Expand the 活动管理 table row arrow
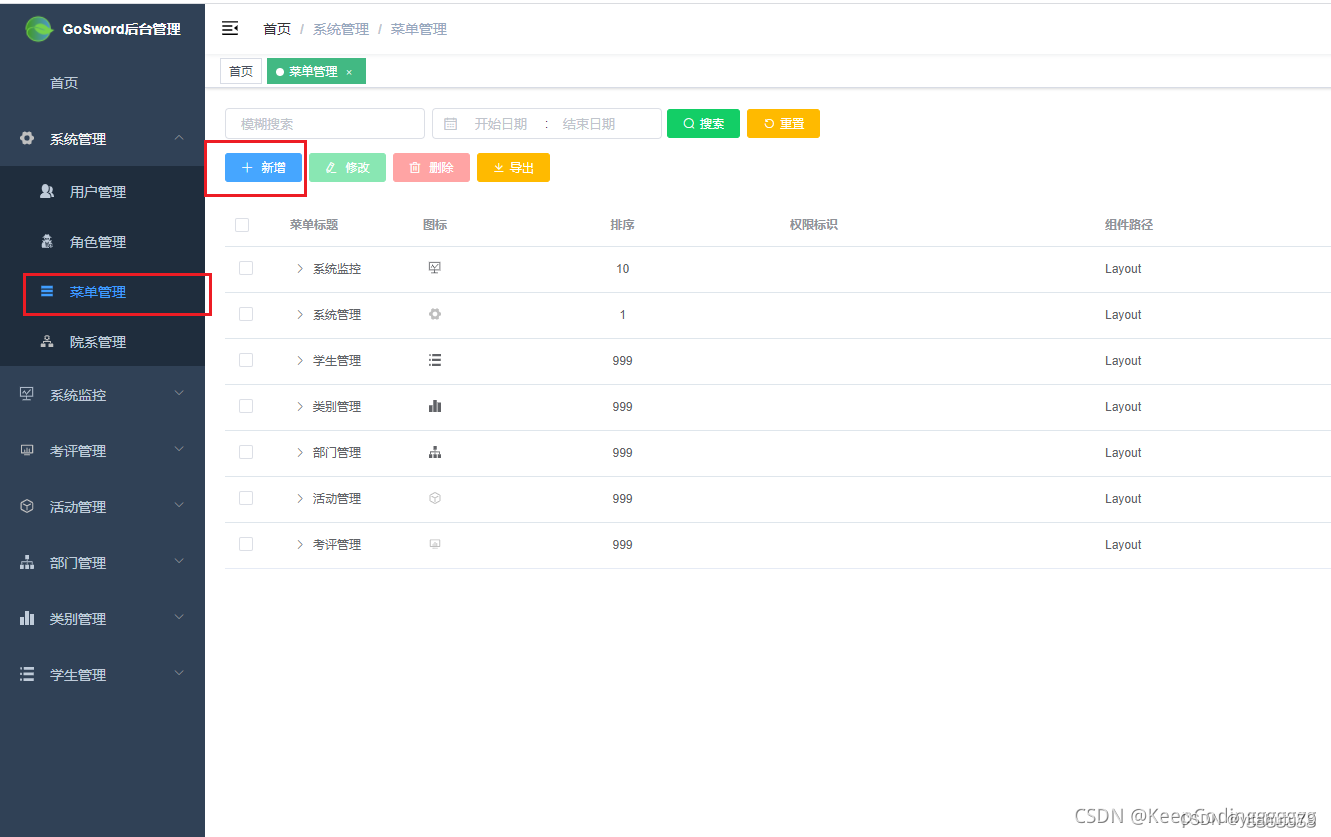 tap(299, 498)
